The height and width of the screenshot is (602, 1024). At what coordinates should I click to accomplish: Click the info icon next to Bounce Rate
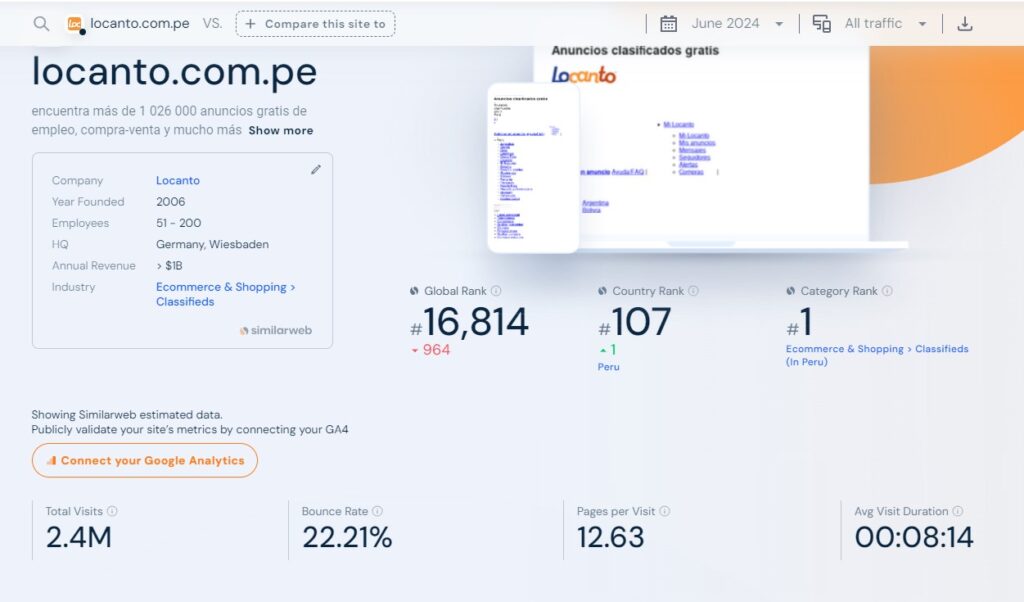pos(377,511)
